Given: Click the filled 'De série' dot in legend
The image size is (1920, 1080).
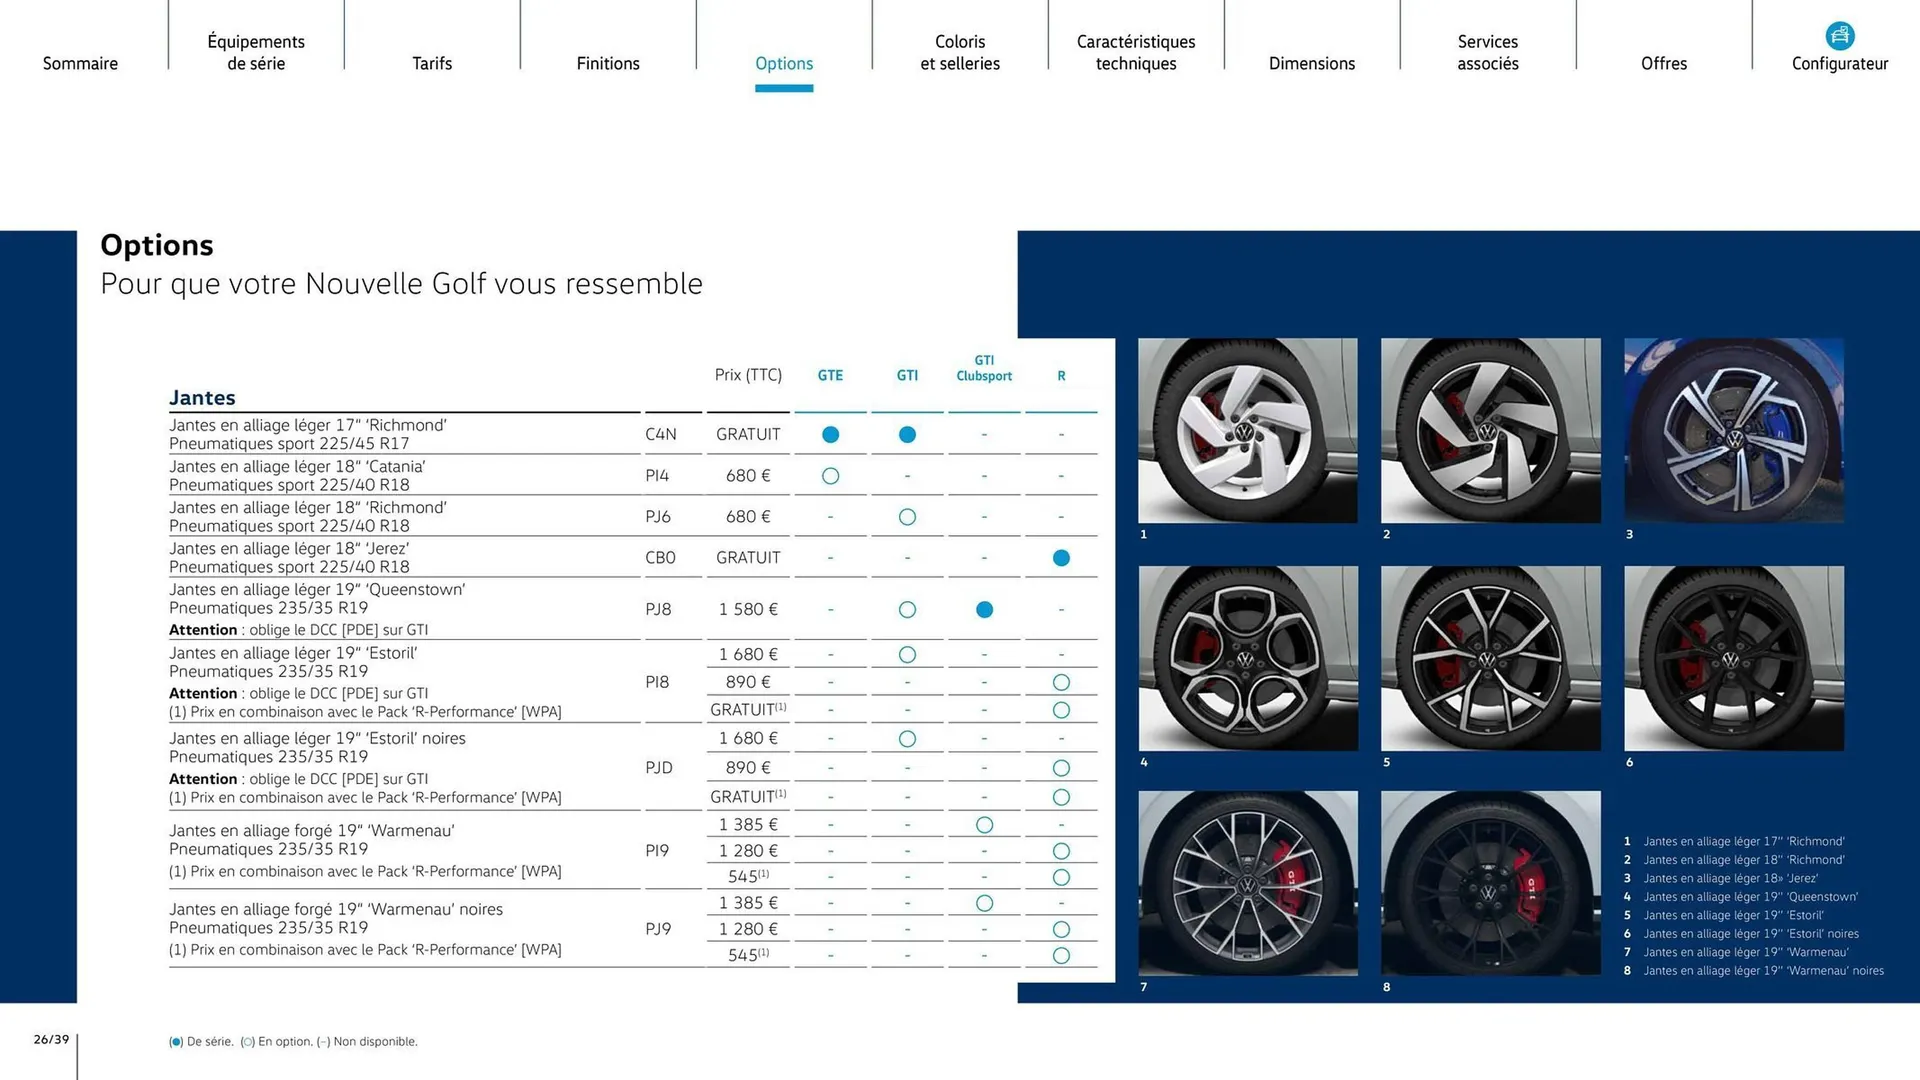Looking at the screenshot, I should [x=174, y=1041].
